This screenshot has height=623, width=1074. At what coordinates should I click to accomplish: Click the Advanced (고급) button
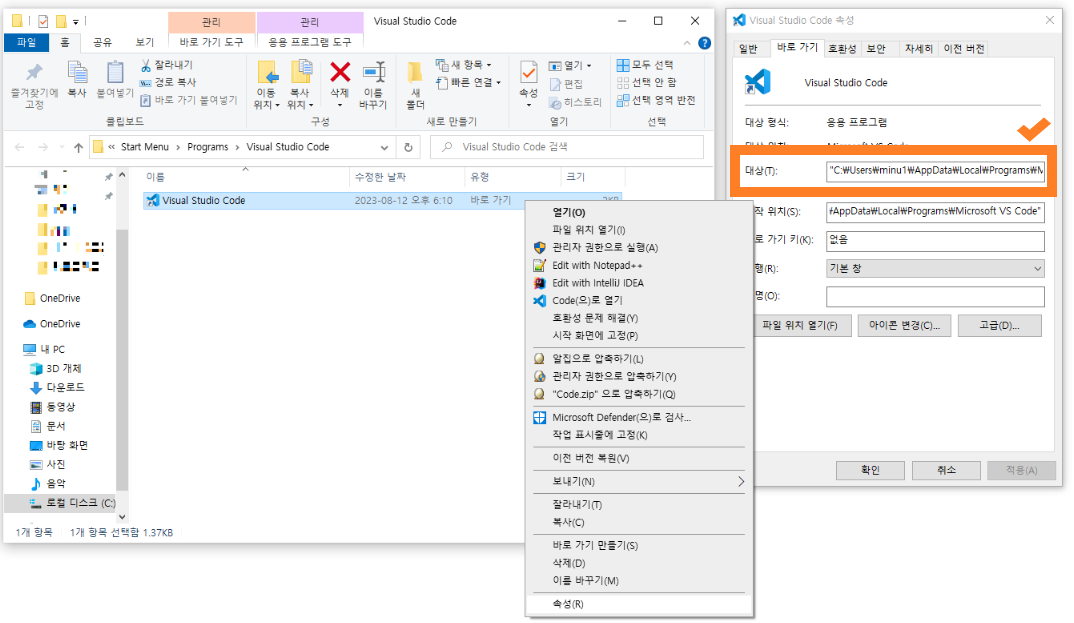999,326
